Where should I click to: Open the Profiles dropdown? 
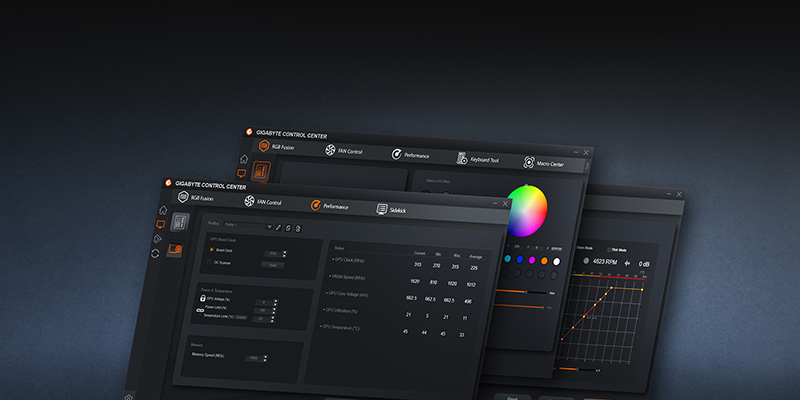pos(248,226)
